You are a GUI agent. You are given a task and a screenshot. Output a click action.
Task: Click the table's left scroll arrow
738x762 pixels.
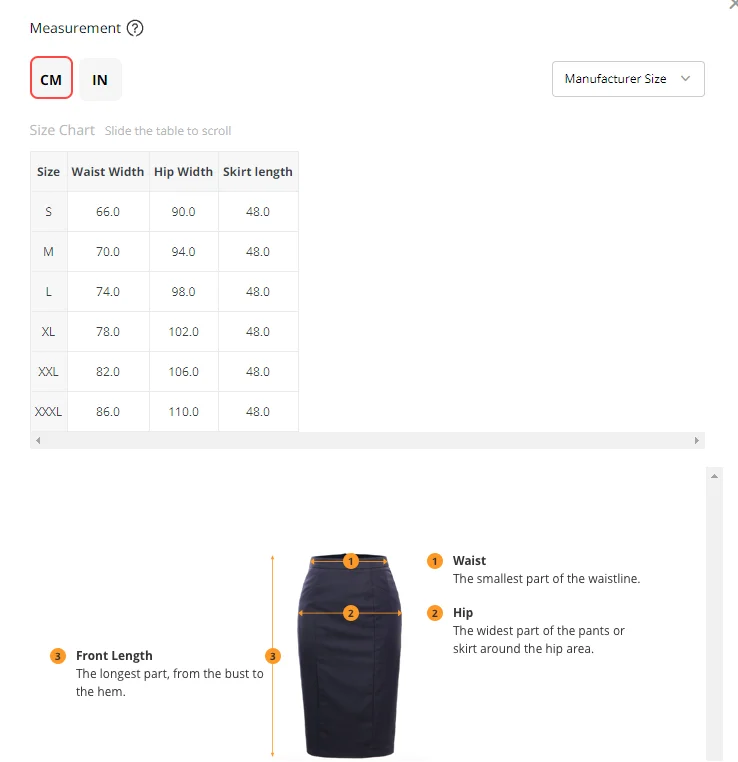38,441
